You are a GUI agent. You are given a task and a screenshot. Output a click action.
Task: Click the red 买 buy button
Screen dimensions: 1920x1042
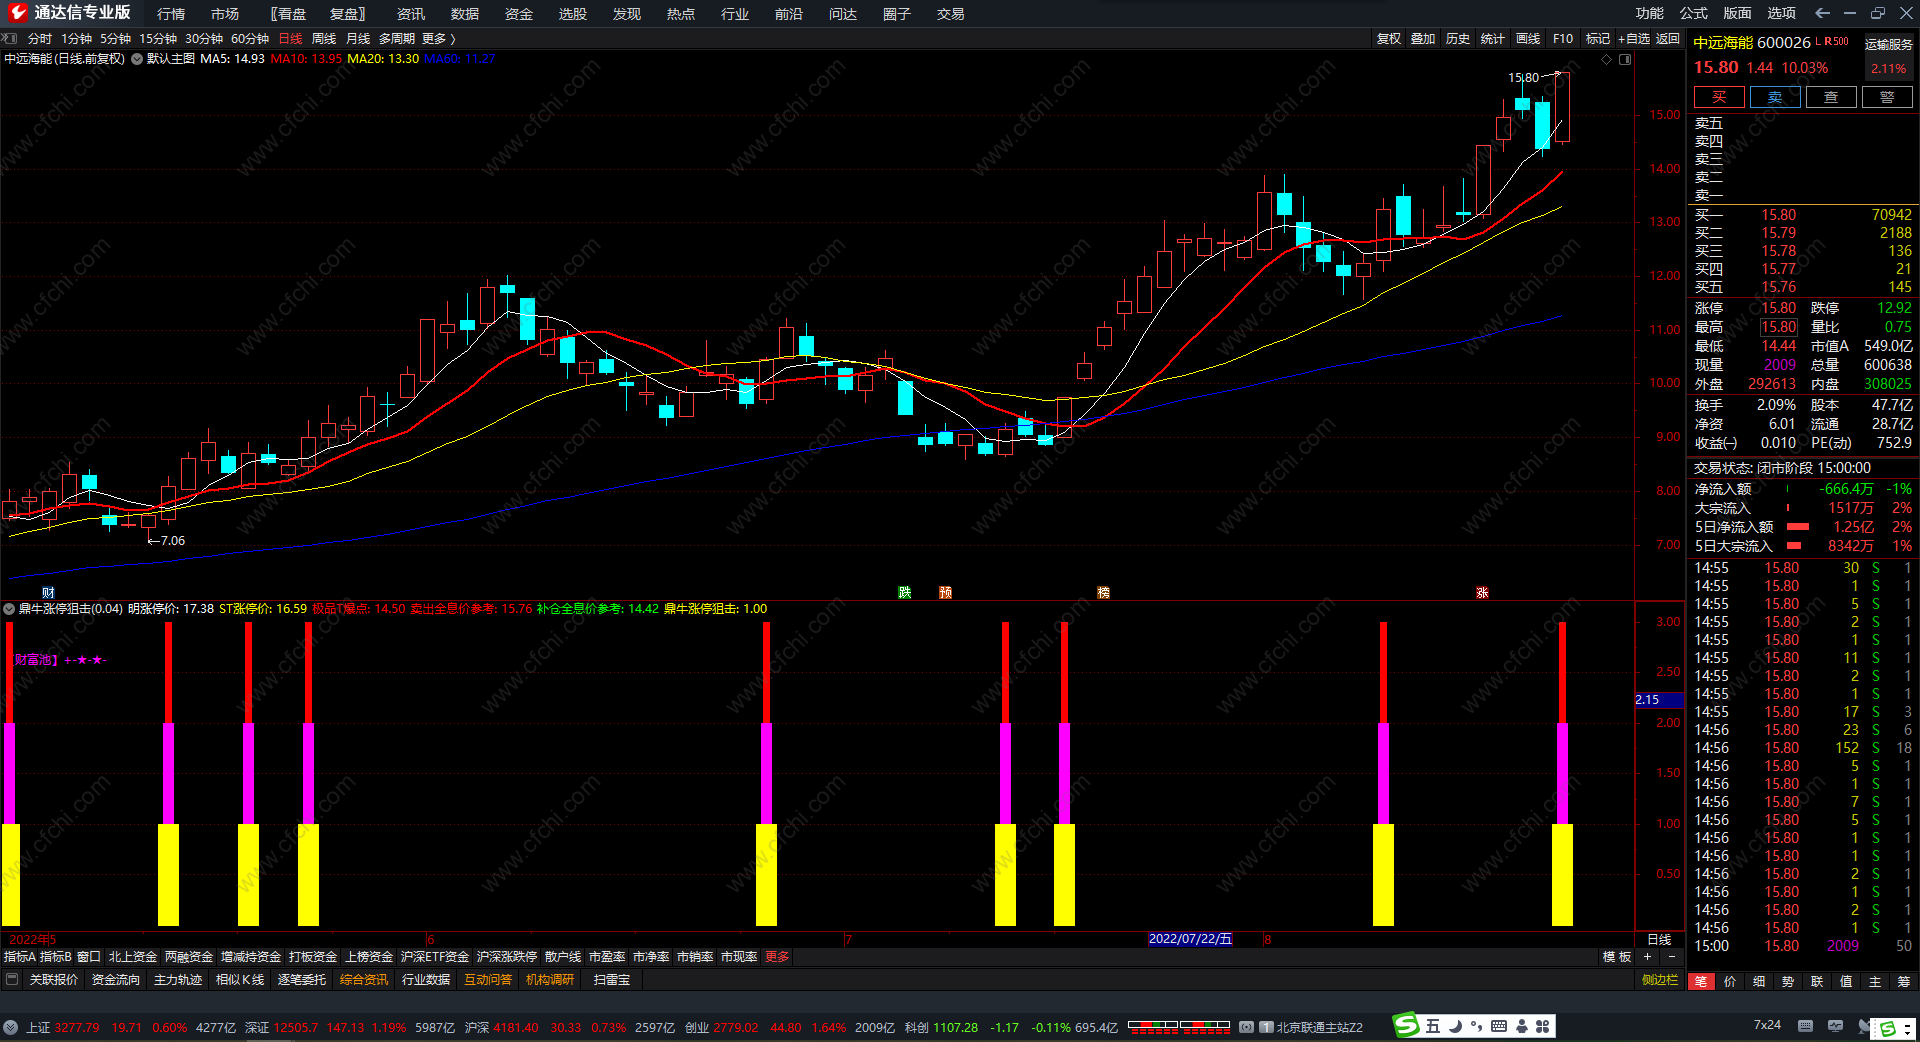(x=1719, y=97)
